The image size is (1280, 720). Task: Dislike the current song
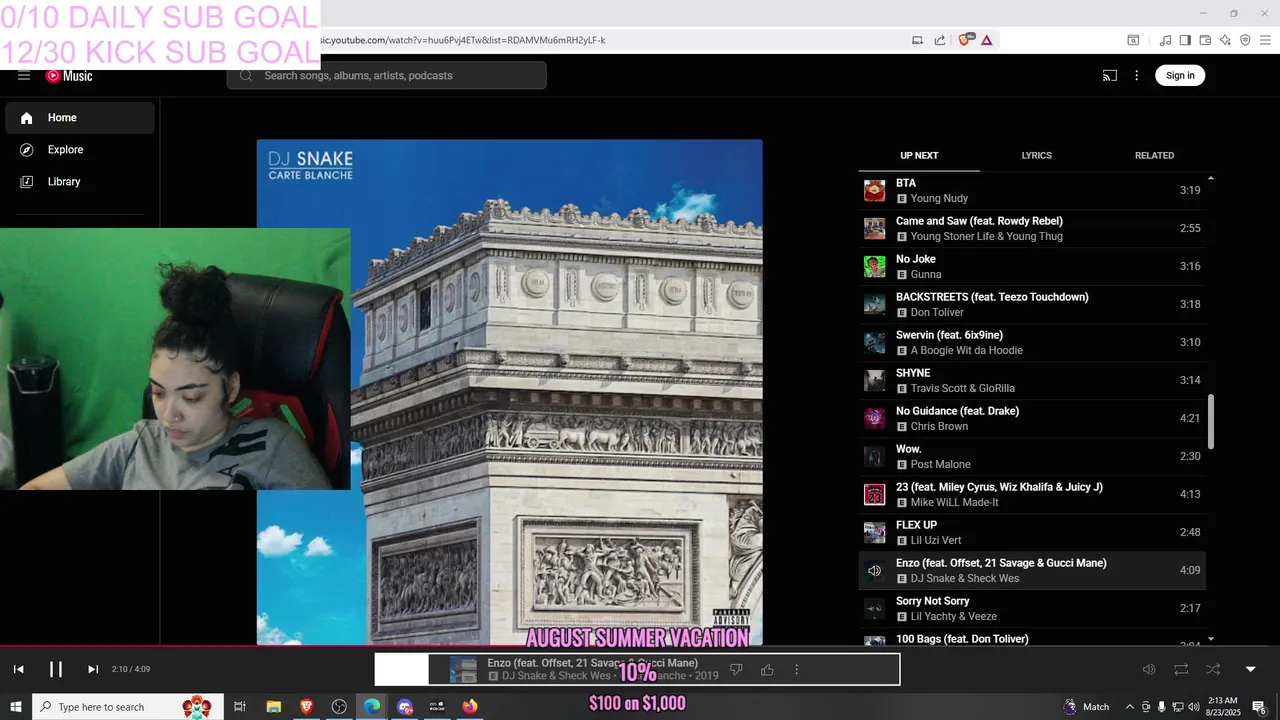coord(736,670)
